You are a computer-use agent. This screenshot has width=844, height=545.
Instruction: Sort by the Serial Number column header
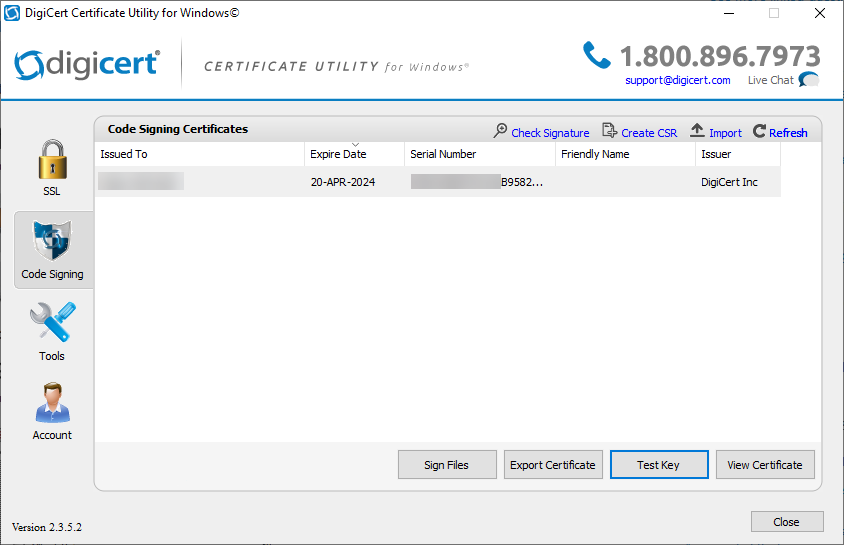[x=480, y=154]
